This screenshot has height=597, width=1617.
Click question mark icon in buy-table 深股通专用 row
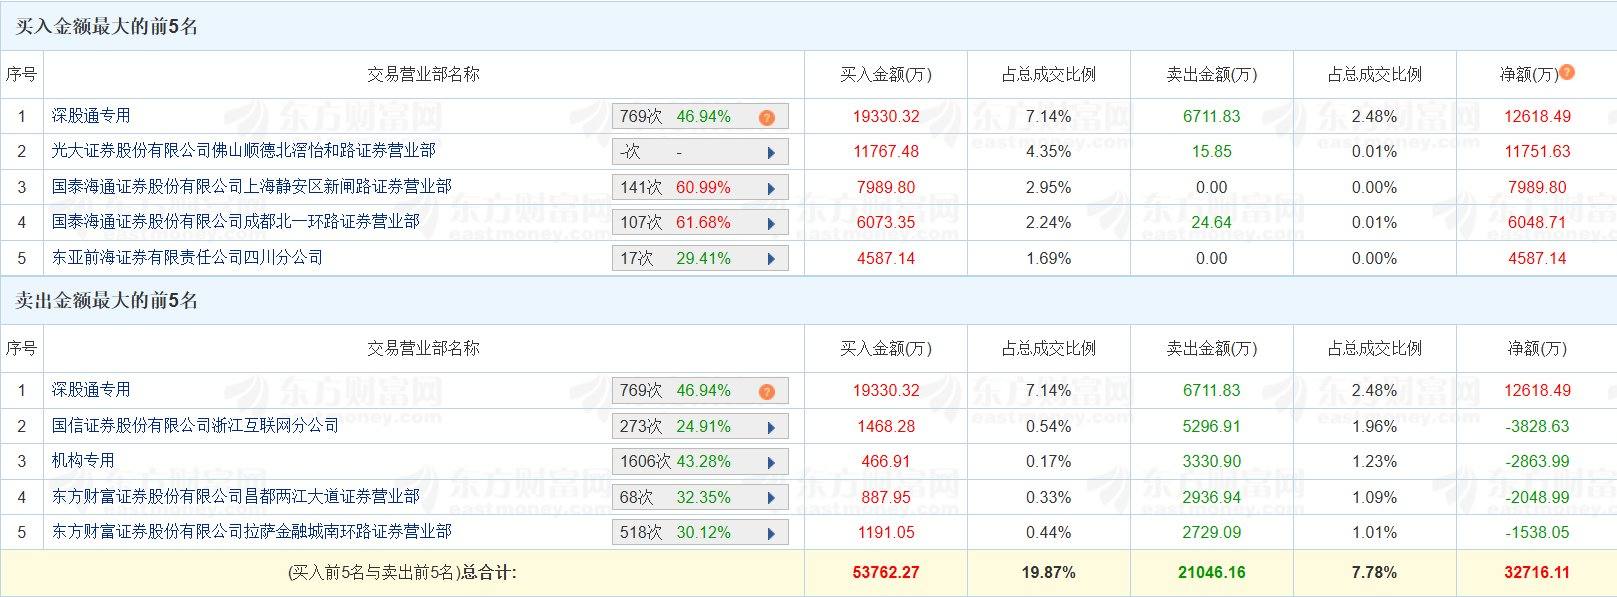[766, 117]
